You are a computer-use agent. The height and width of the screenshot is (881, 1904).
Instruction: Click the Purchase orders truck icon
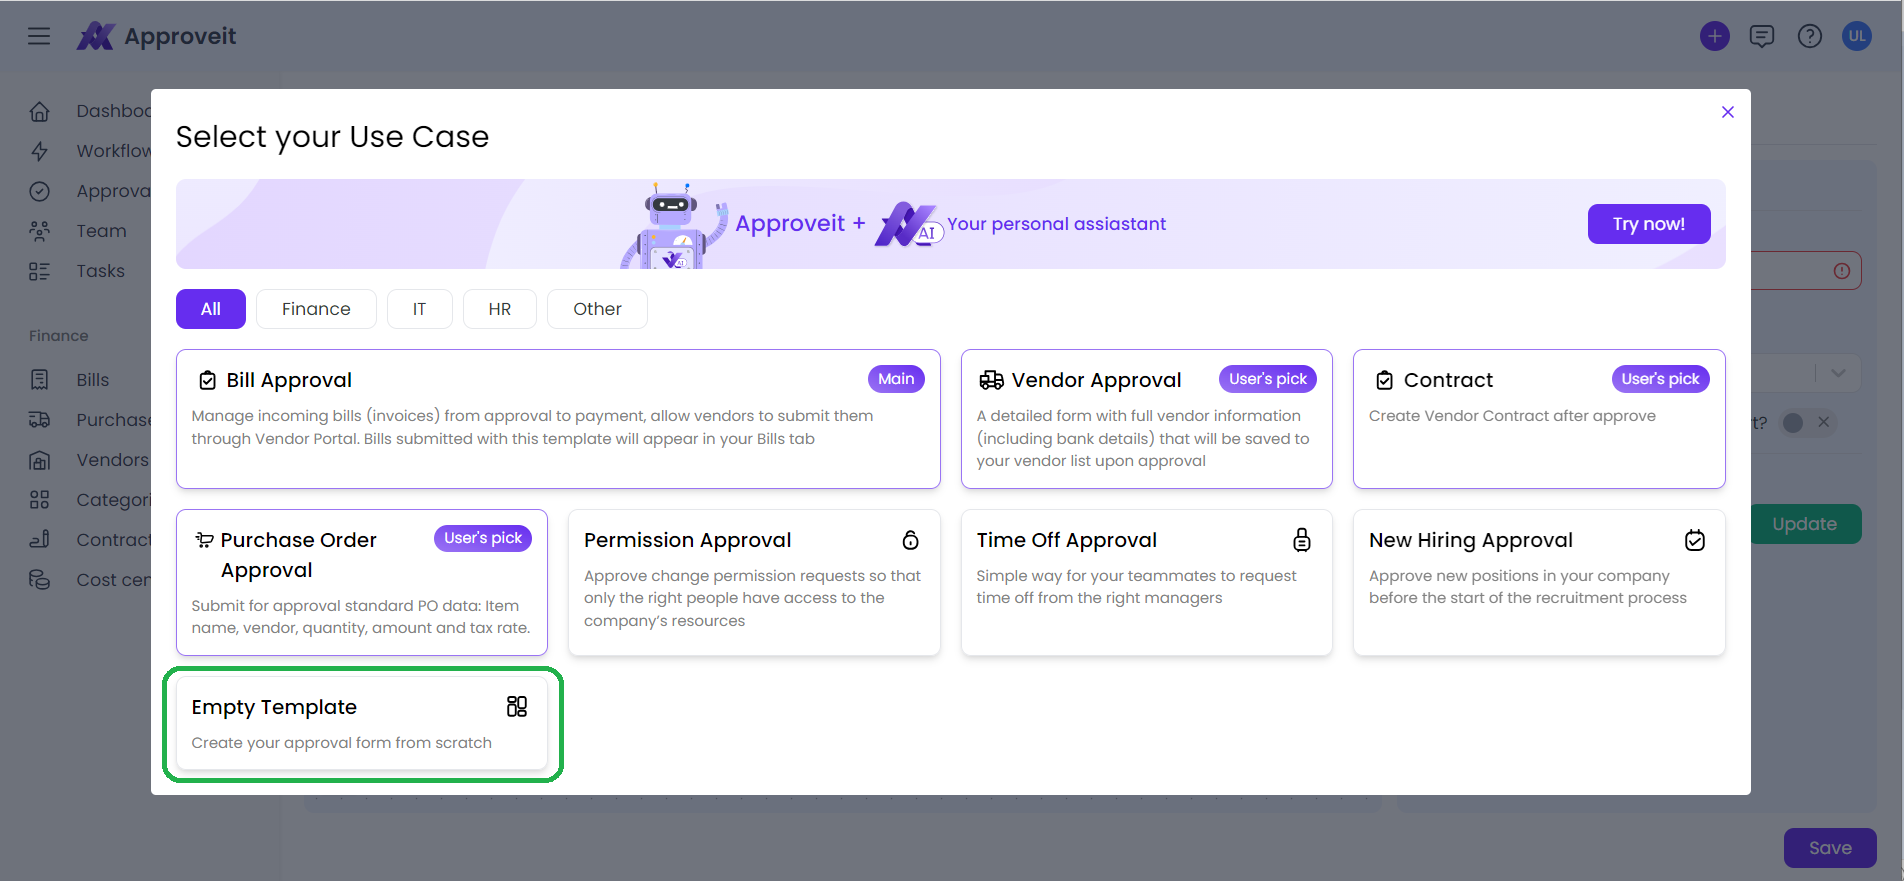(x=39, y=420)
